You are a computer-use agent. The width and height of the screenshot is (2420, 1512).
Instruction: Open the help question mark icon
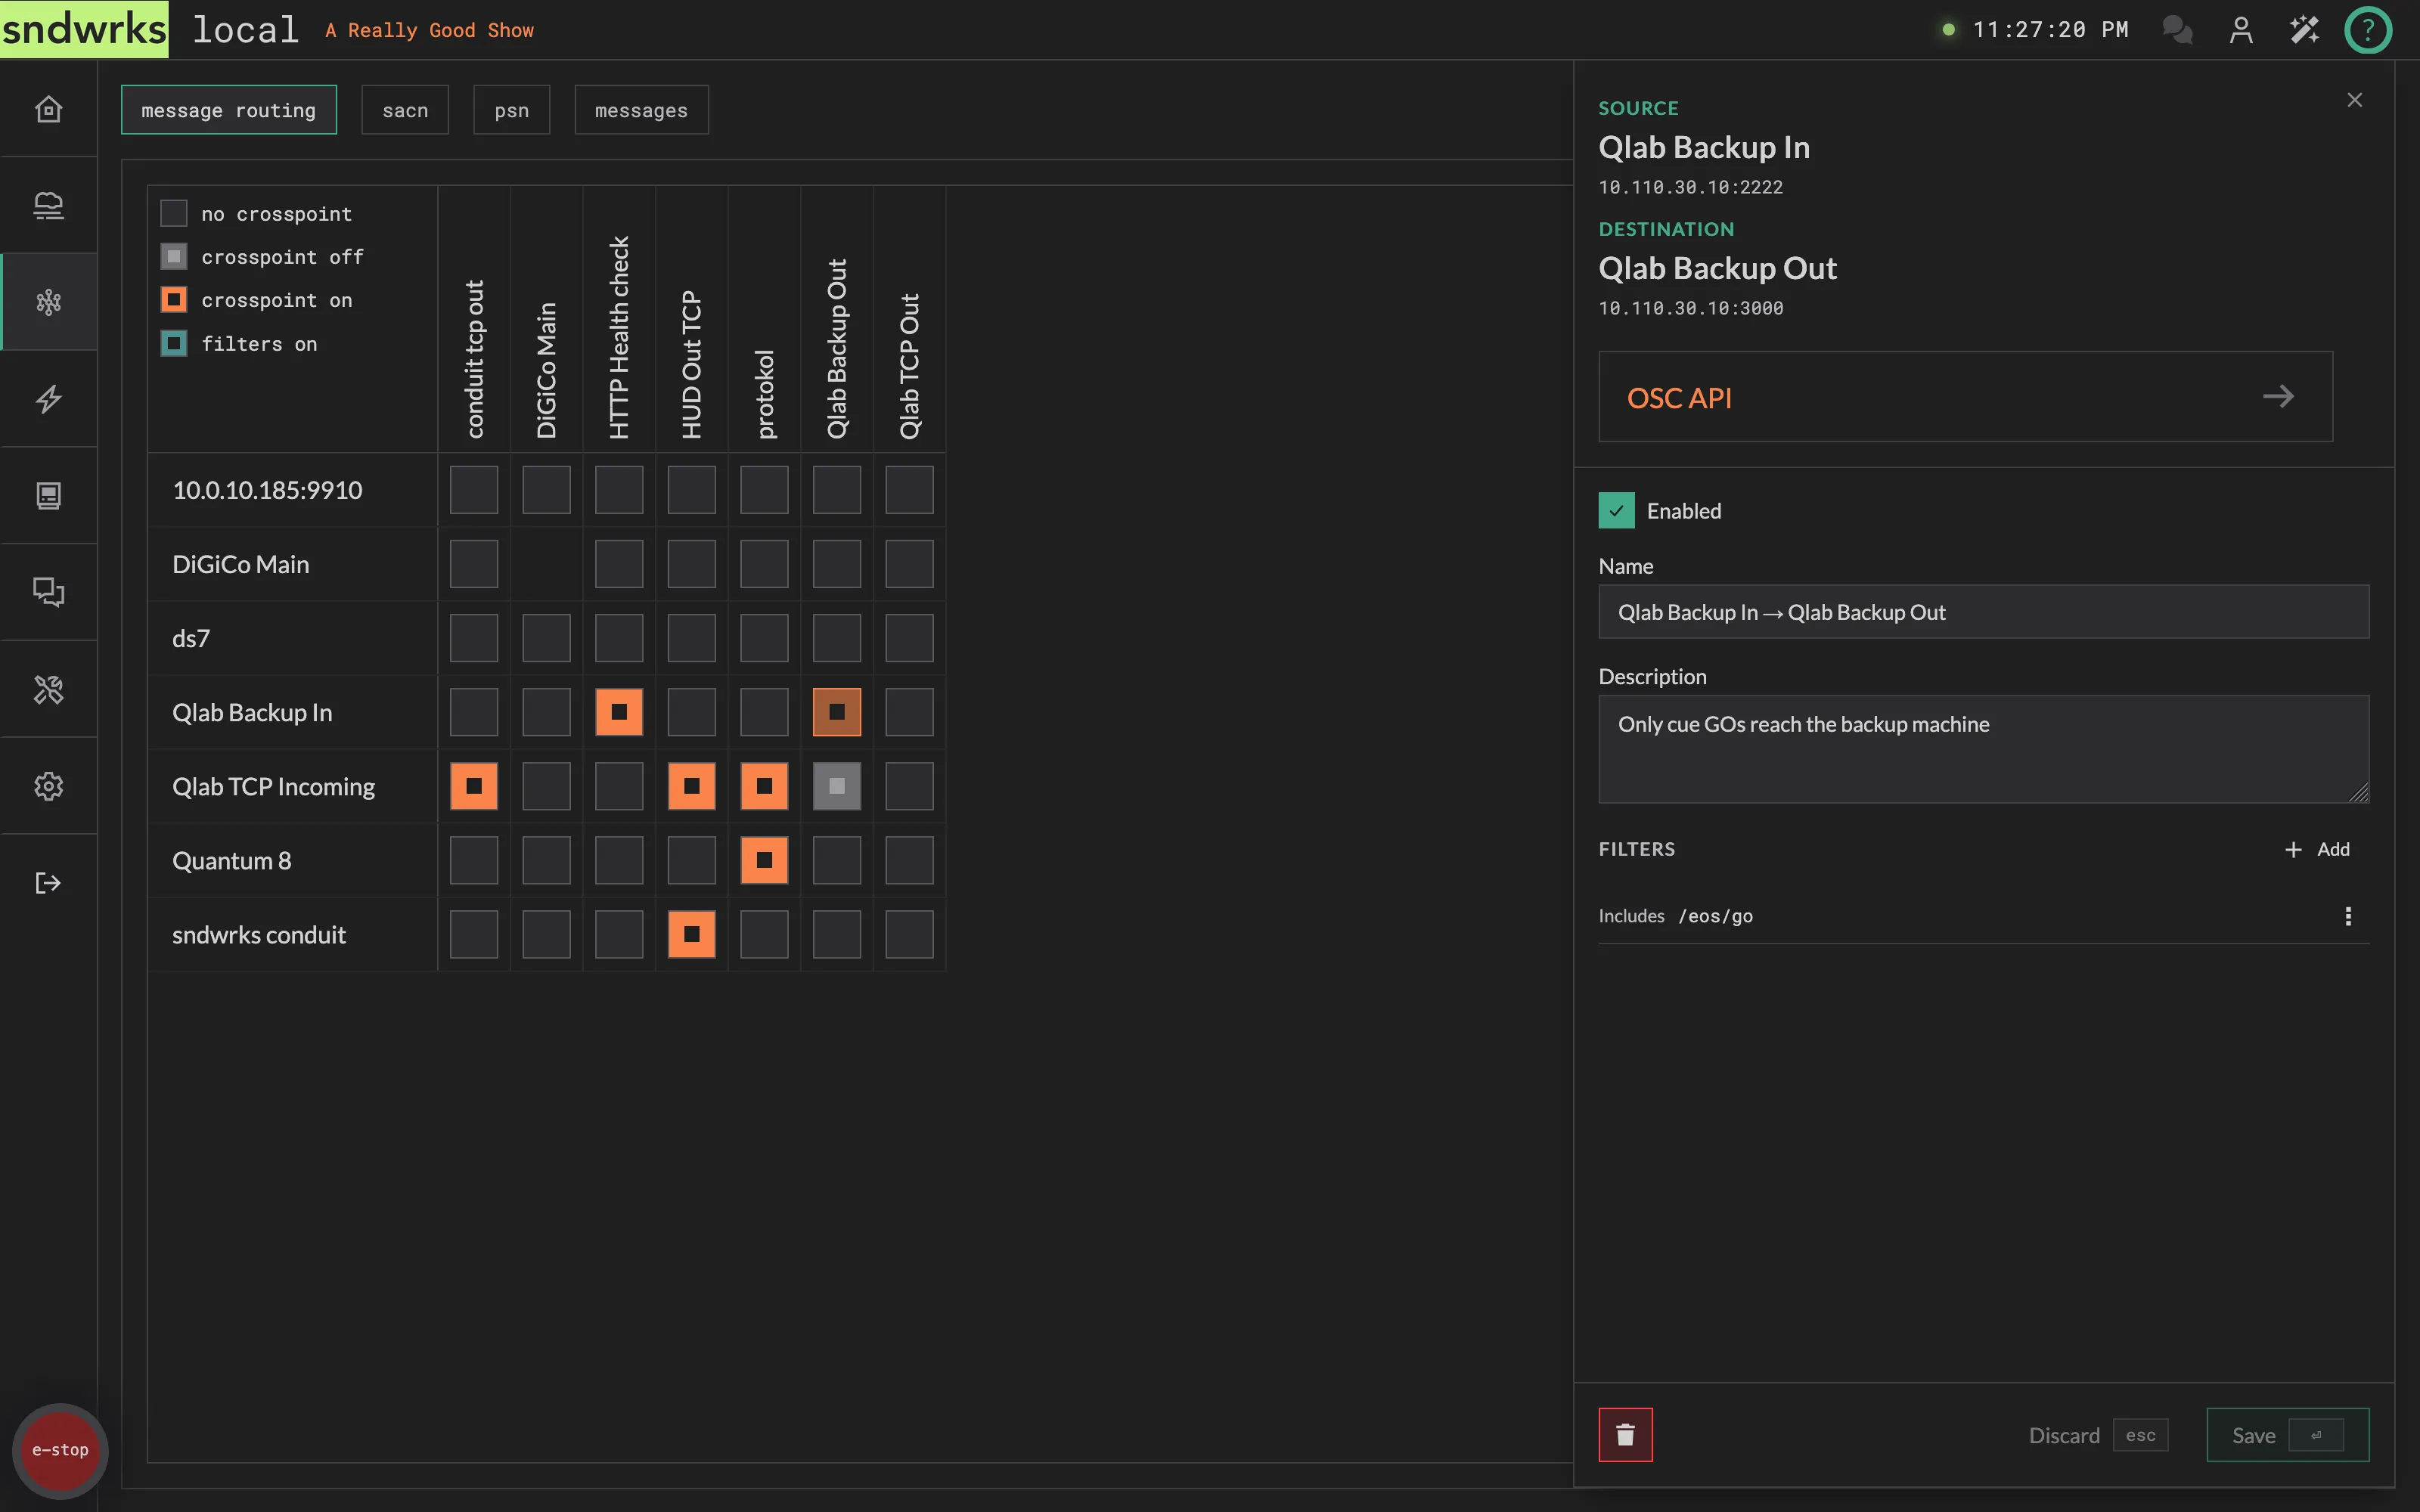[x=2368, y=30]
